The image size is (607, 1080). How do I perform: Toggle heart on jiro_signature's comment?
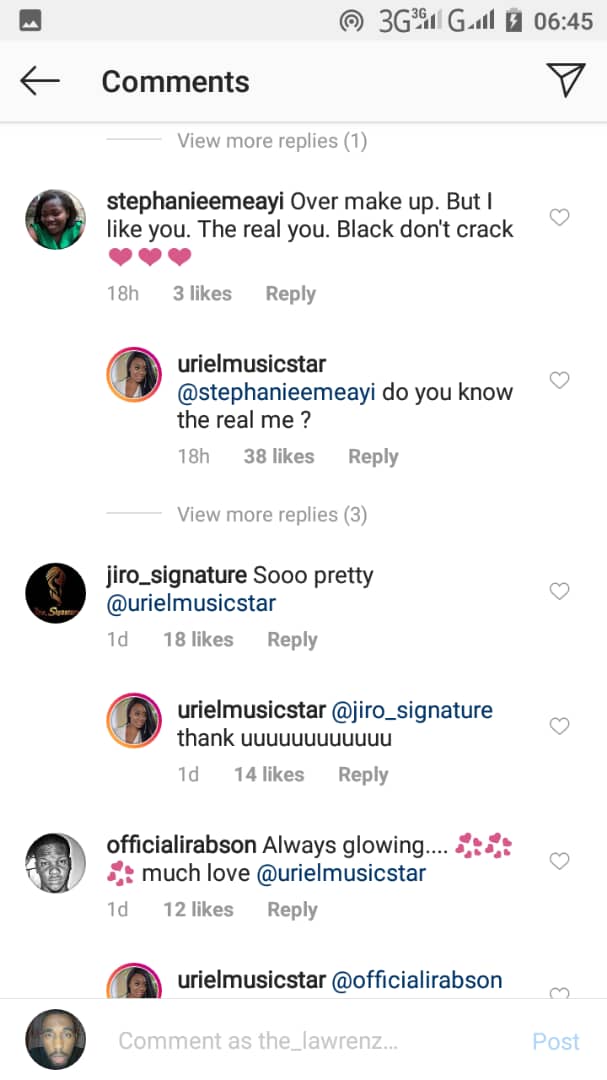[560, 591]
